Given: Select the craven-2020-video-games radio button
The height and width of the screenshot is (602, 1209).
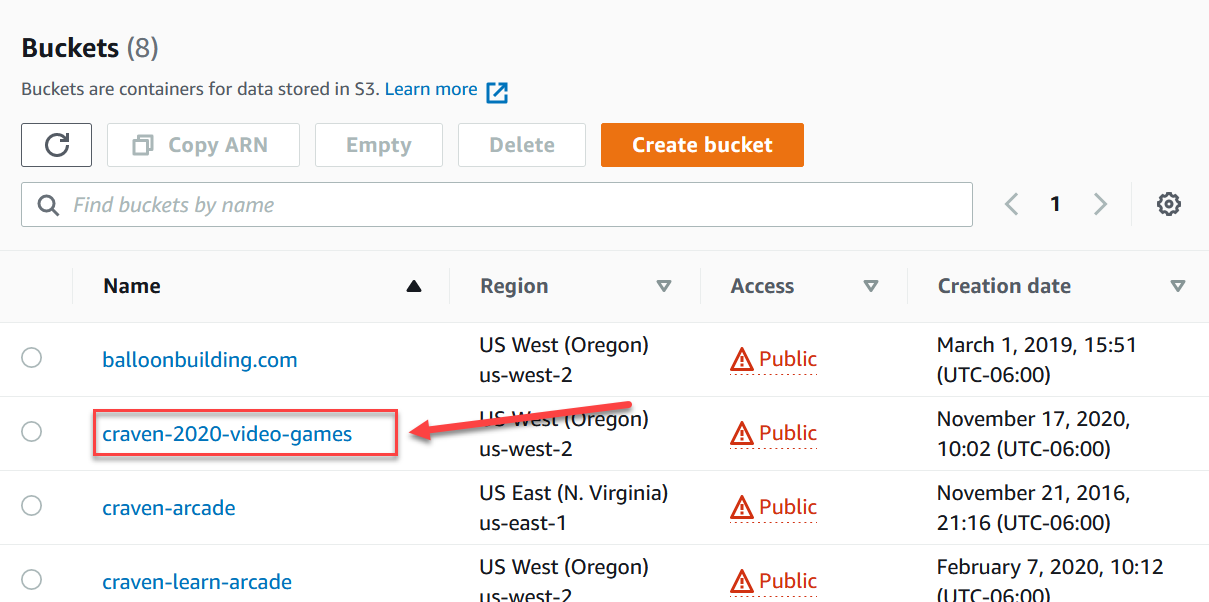Looking at the screenshot, I should click(32, 432).
